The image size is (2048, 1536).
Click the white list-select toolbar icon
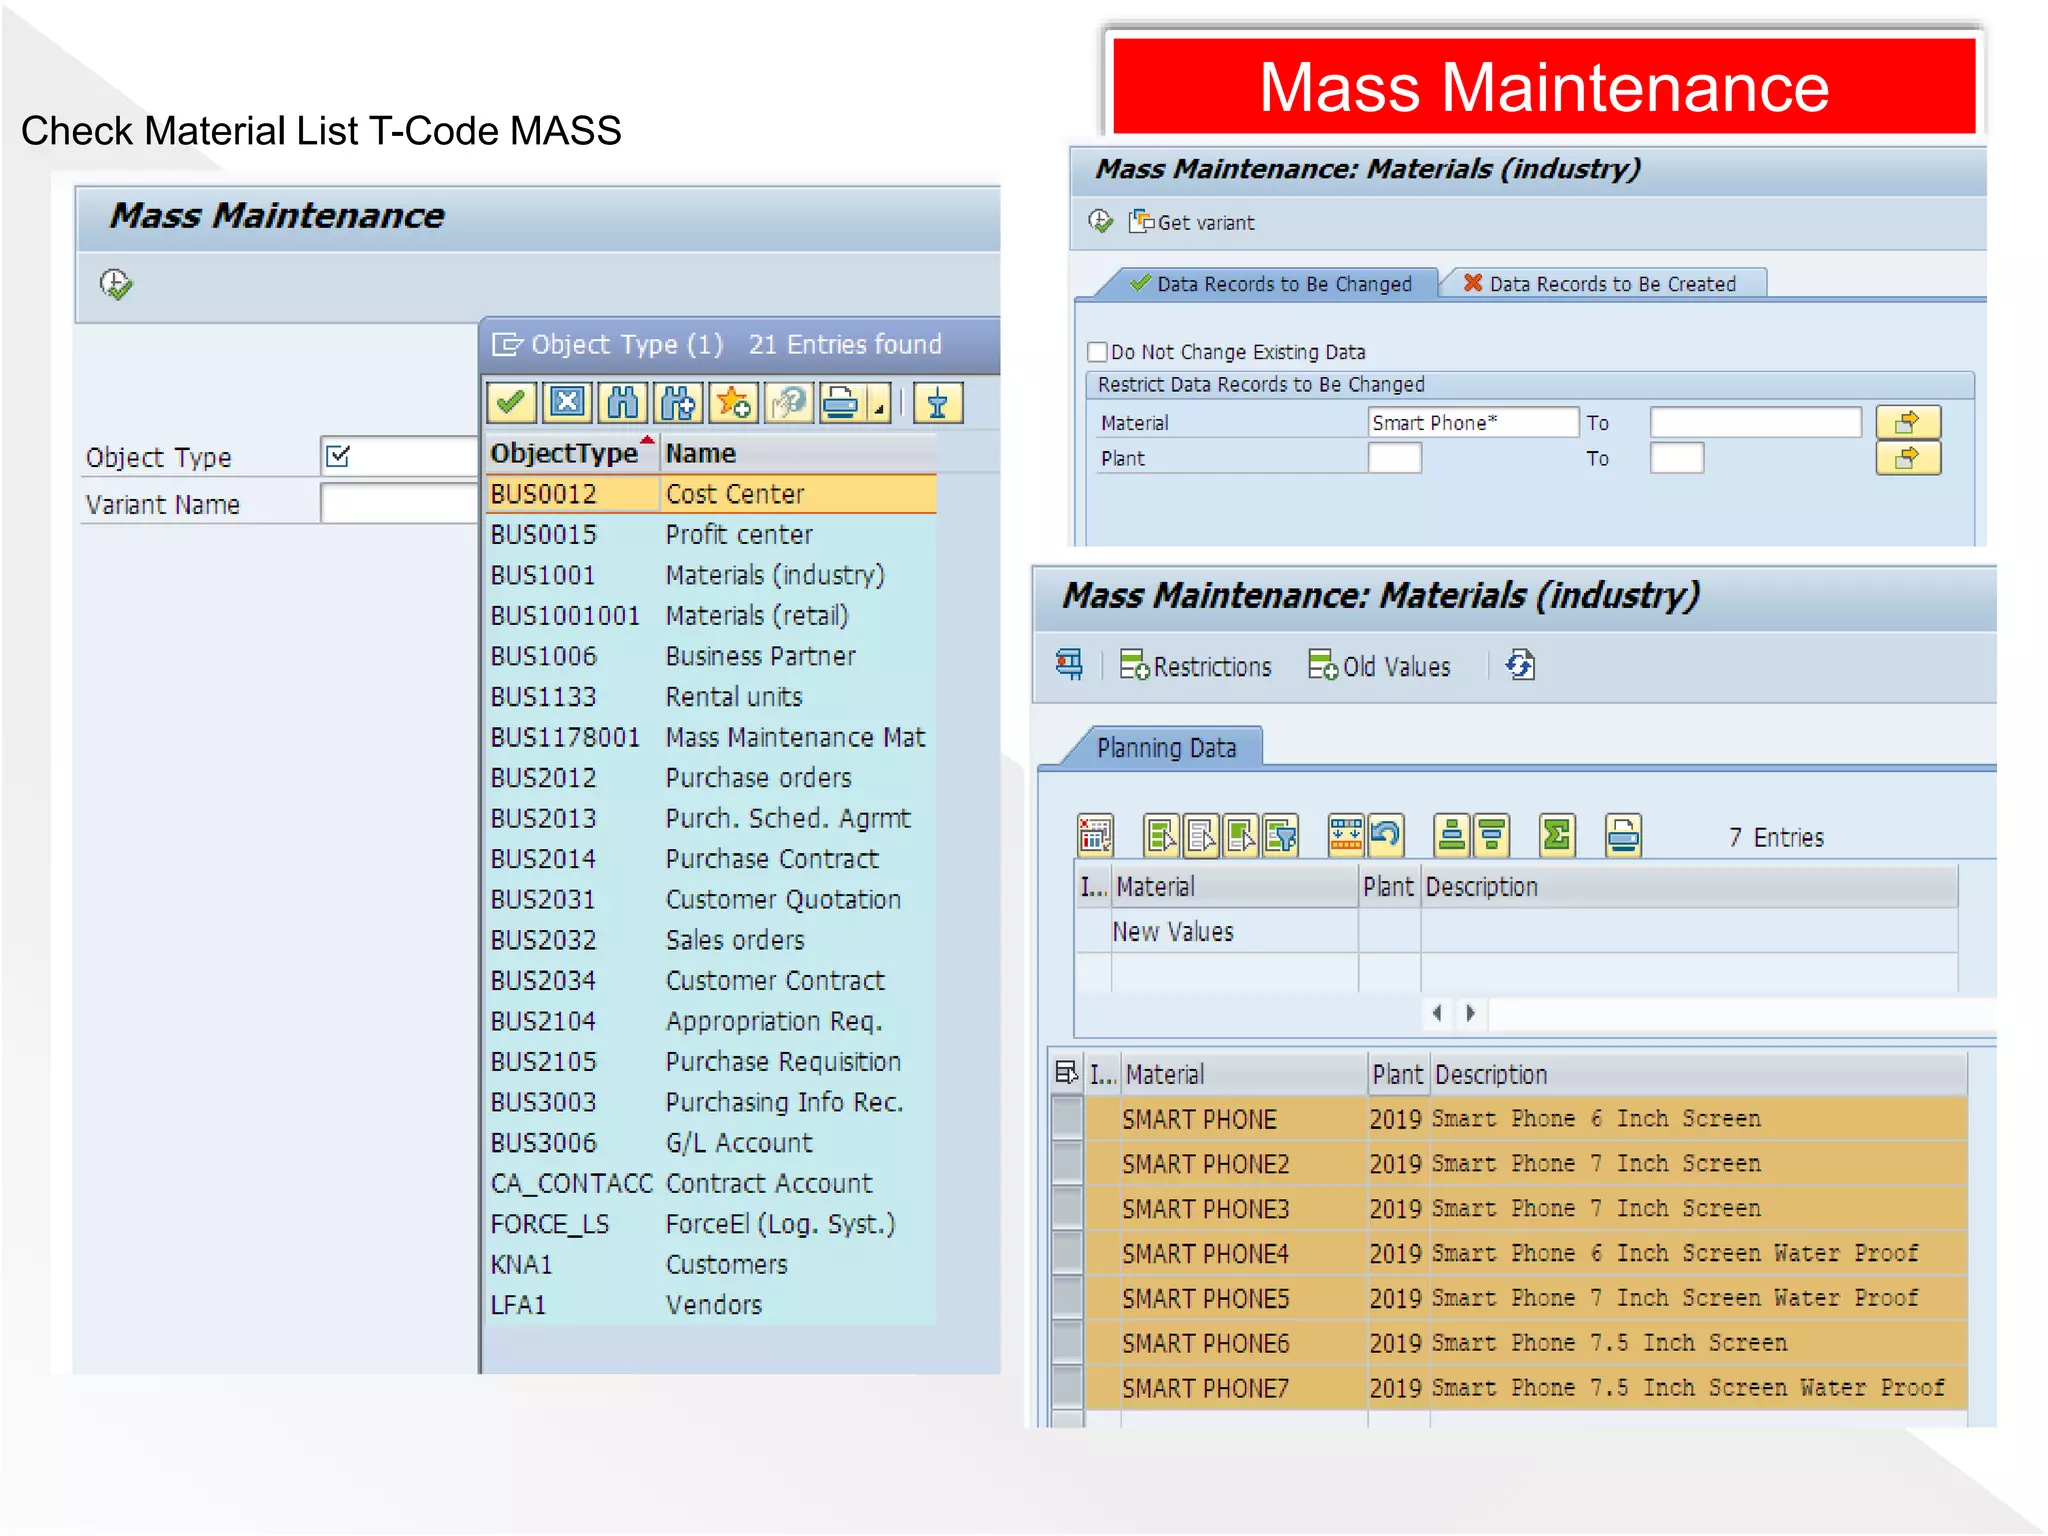[1201, 835]
